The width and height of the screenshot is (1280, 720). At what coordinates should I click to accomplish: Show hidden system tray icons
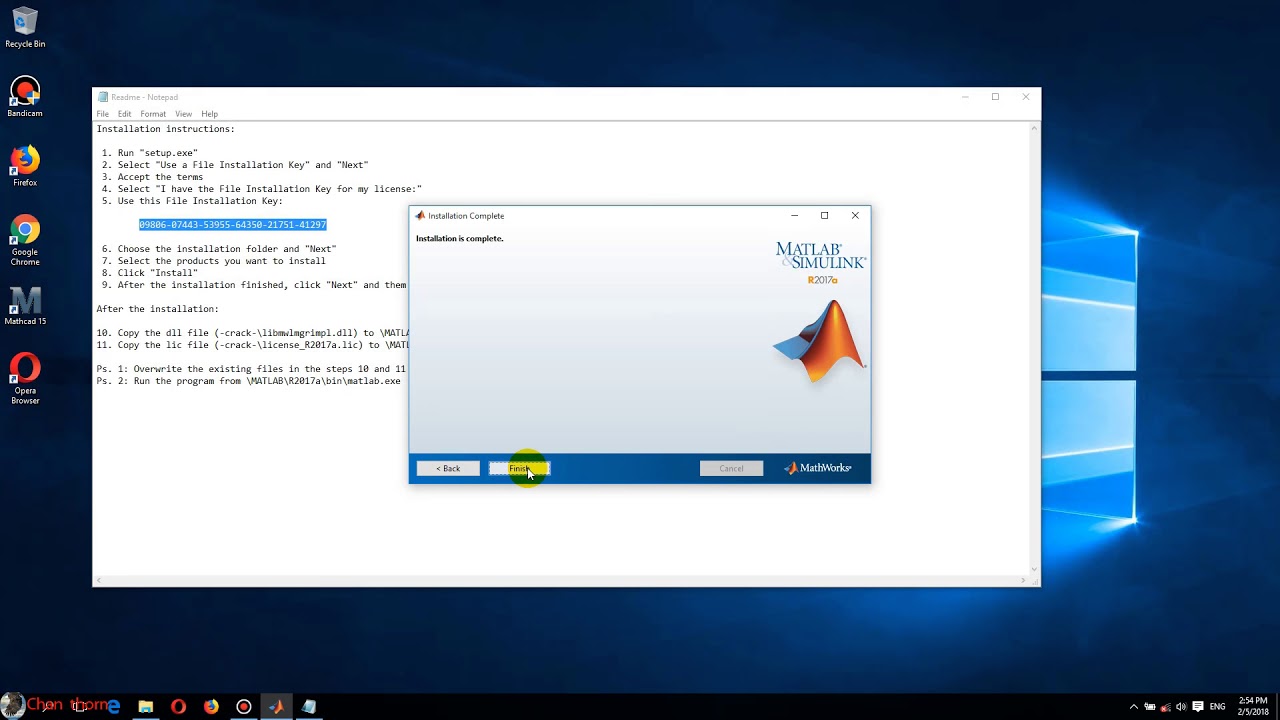1134,707
